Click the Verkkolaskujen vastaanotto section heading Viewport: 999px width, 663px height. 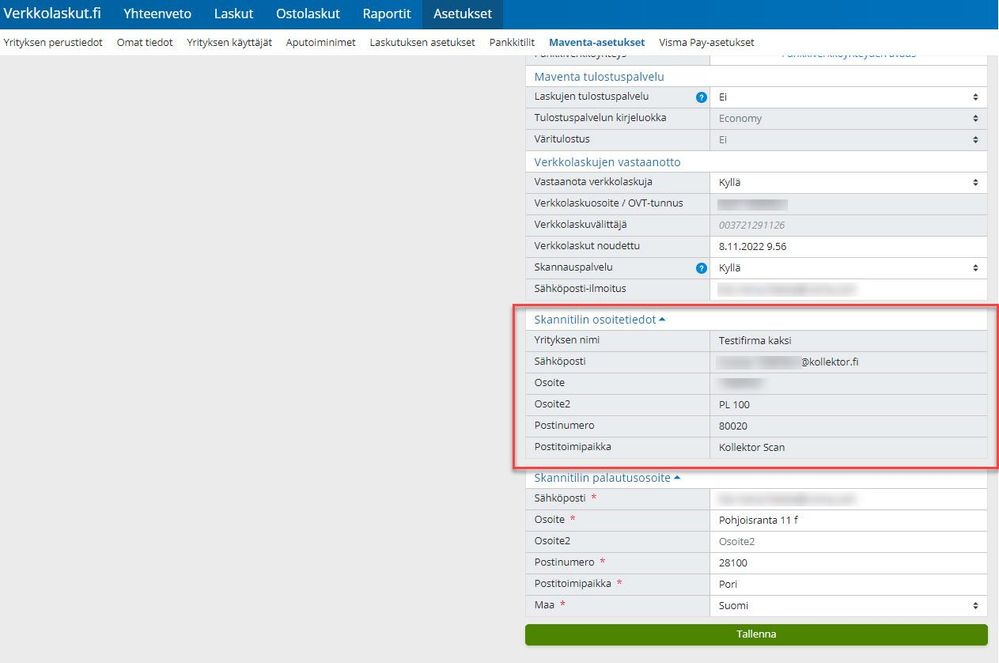point(607,162)
